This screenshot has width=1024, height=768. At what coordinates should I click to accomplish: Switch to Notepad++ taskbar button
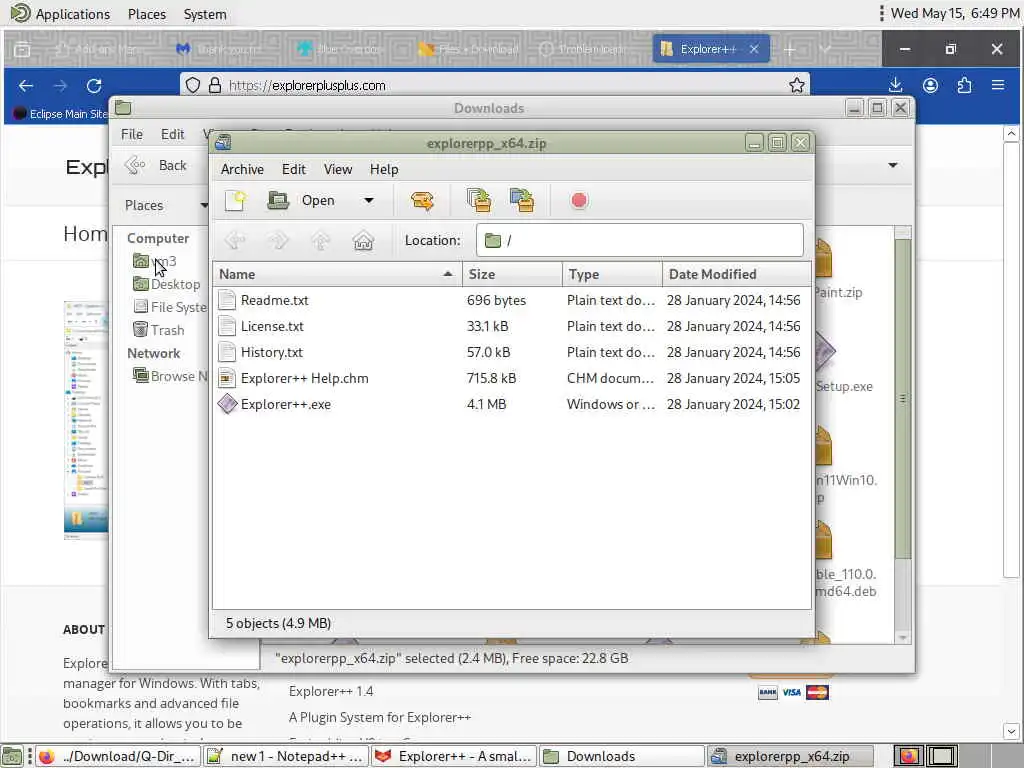click(x=286, y=756)
